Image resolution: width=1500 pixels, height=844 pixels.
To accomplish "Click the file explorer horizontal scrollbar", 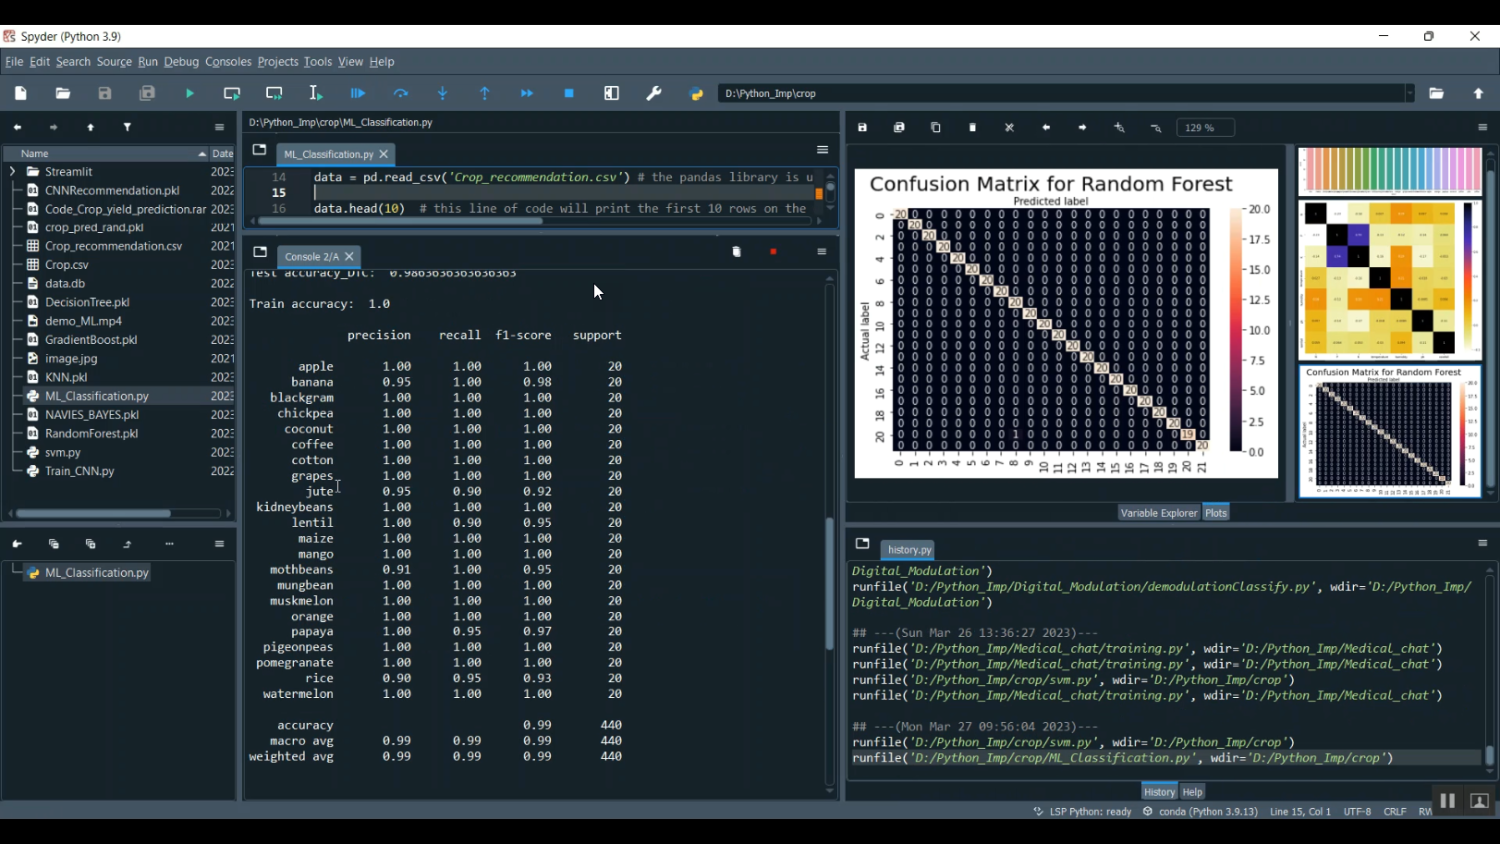I will click(95, 514).
